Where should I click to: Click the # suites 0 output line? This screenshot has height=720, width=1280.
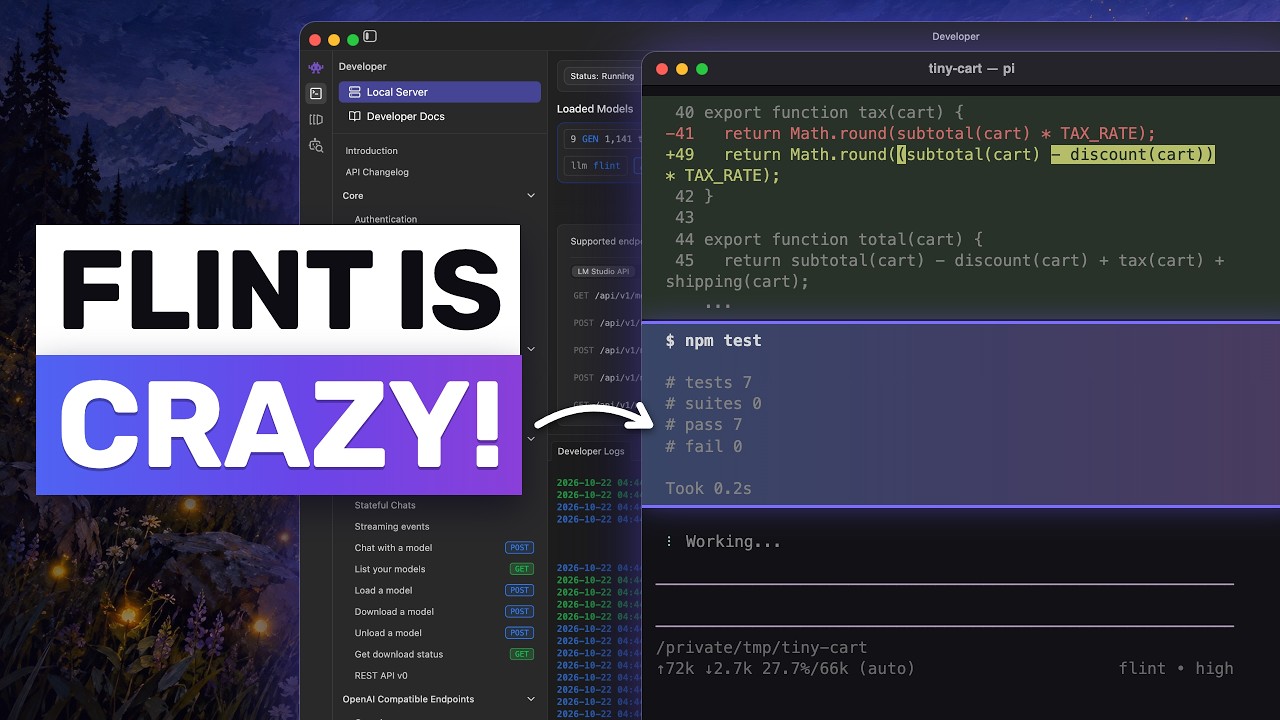713,404
